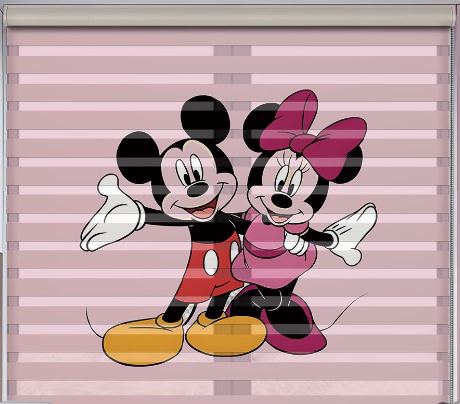Image resolution: width=460 pixels, height=404 pixels.
Task: Click Mickey's black nose
Action: click(197, 189)
